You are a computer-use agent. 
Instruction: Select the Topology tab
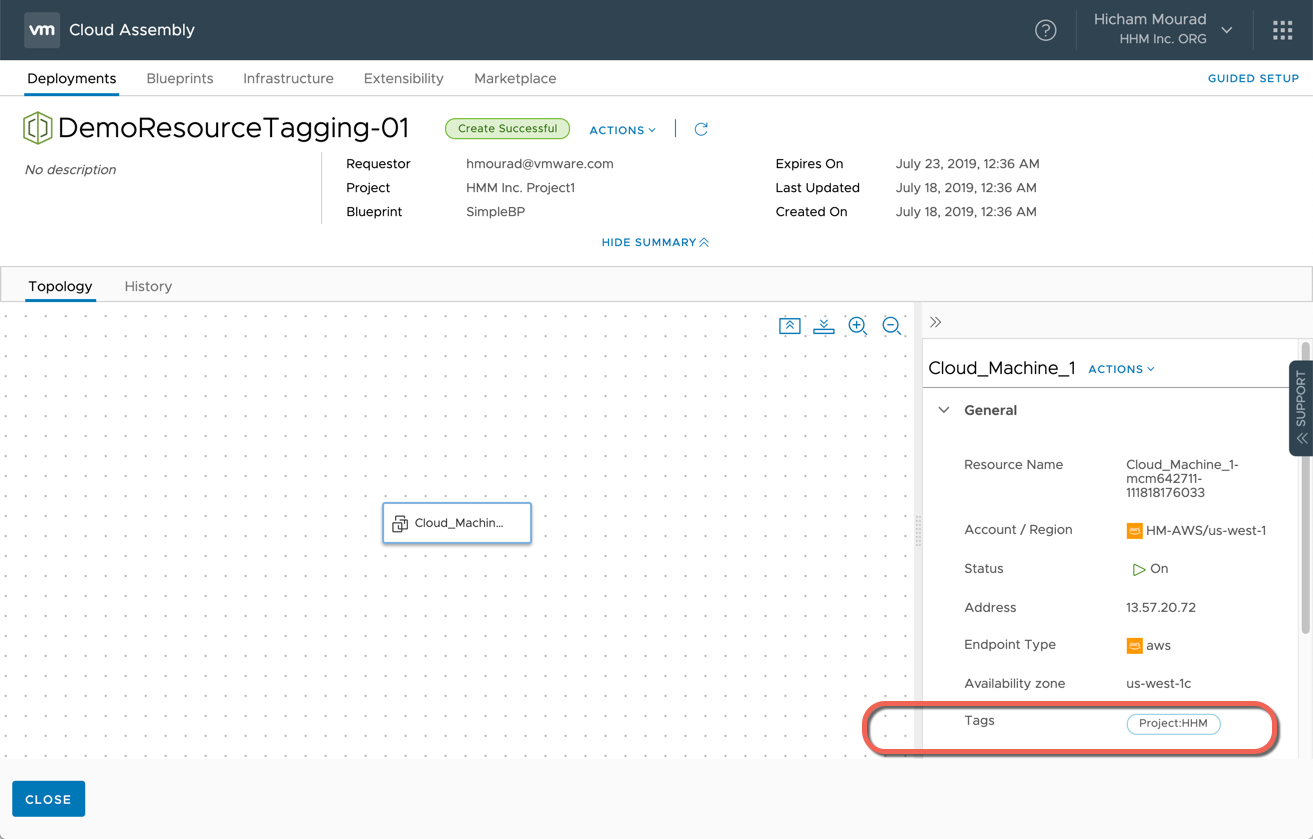[x=60, y=286]
